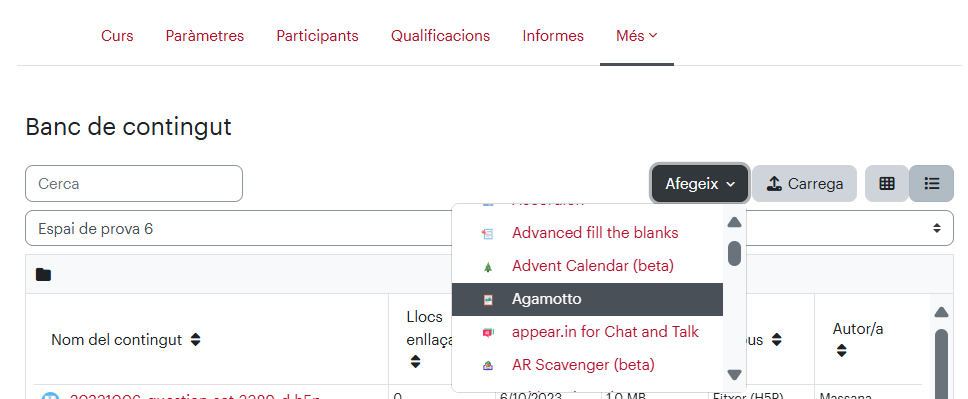
Task: Click the dropdown list scrollbar thumb
Action: click(x=734, y=253)
